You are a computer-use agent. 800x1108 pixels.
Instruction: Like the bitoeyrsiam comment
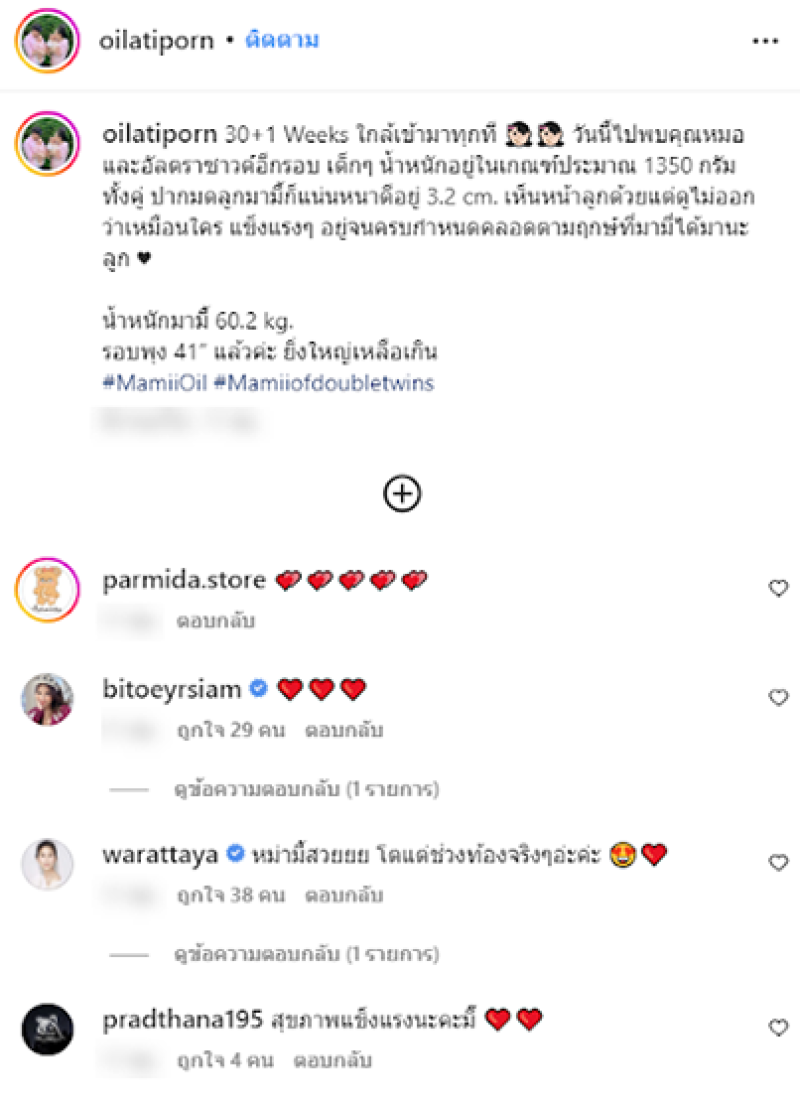coord(778,697)
